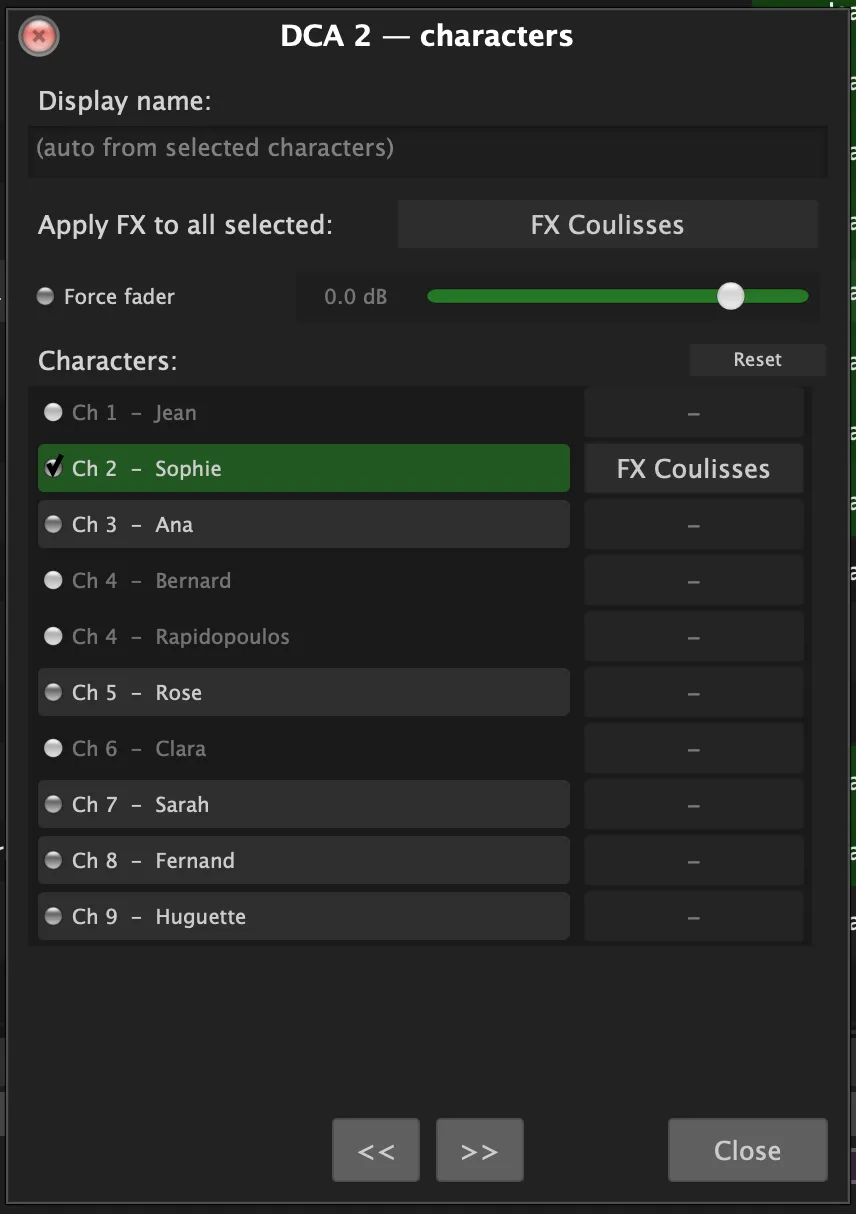The height and width of the screenshot is (1214, 856).
Task: Go to previous DCA with << button
Action: pyautogui.click(x=376, y=1150)
